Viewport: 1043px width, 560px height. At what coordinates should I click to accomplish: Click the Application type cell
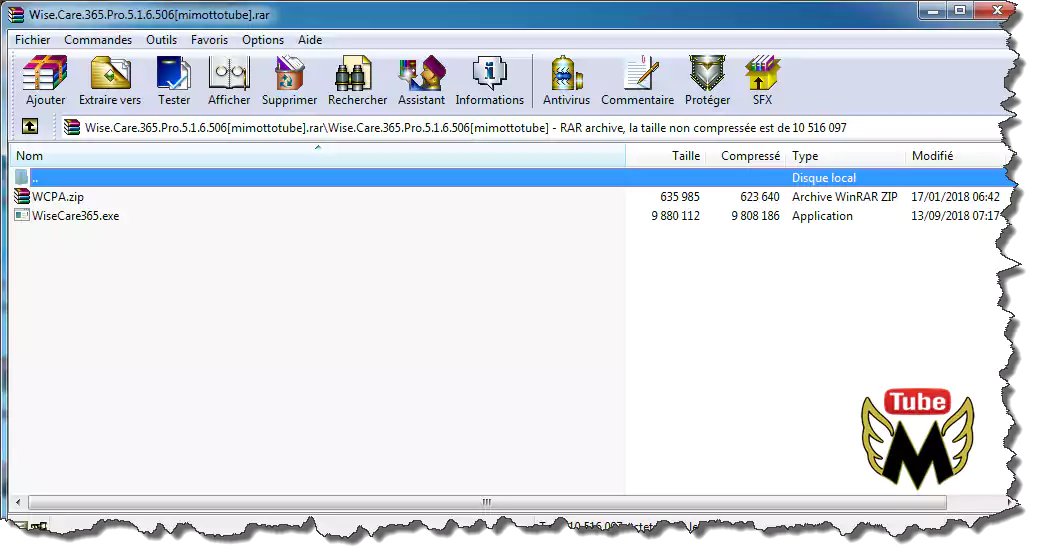pos(822,215)
